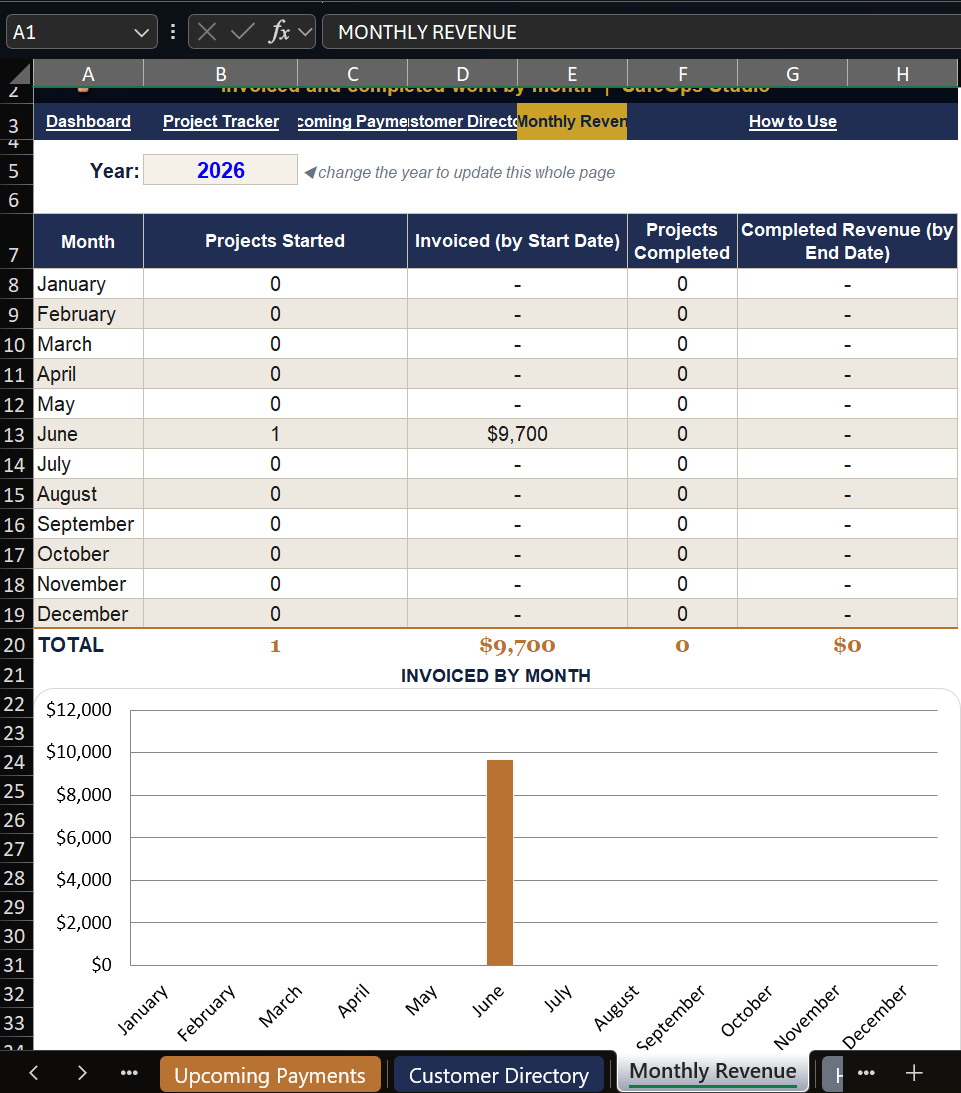
Task: Select row 13 header
Action: click(x=15, y=435)
